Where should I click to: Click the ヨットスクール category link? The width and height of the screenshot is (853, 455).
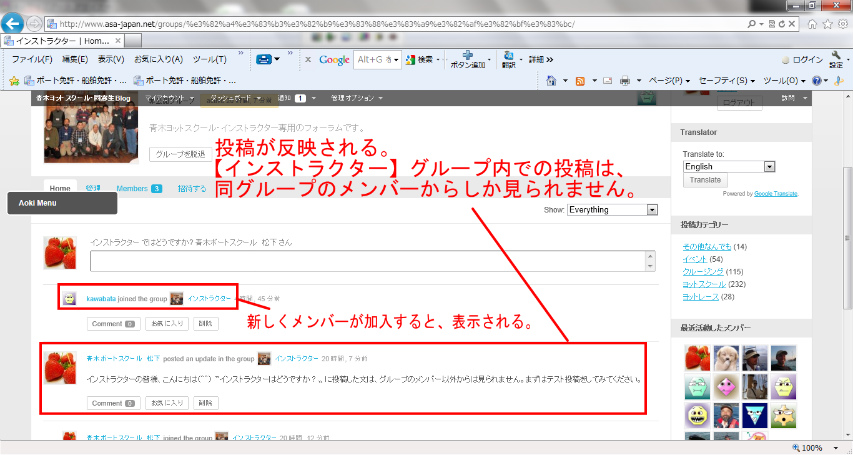tap(704, 284)
